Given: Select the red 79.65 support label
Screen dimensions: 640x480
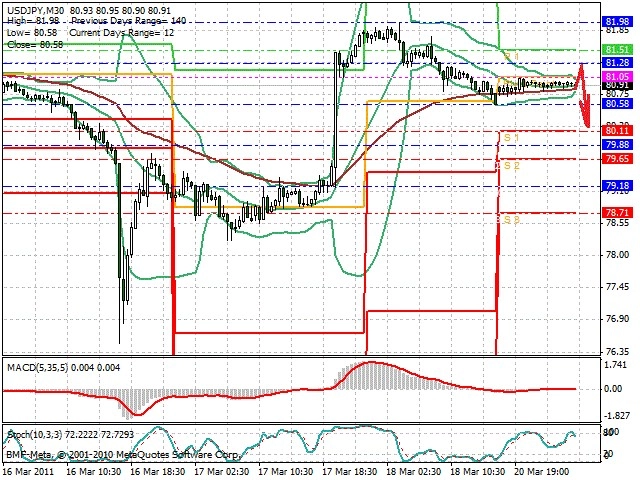Looking at the screenshot, I should point(617,158).
